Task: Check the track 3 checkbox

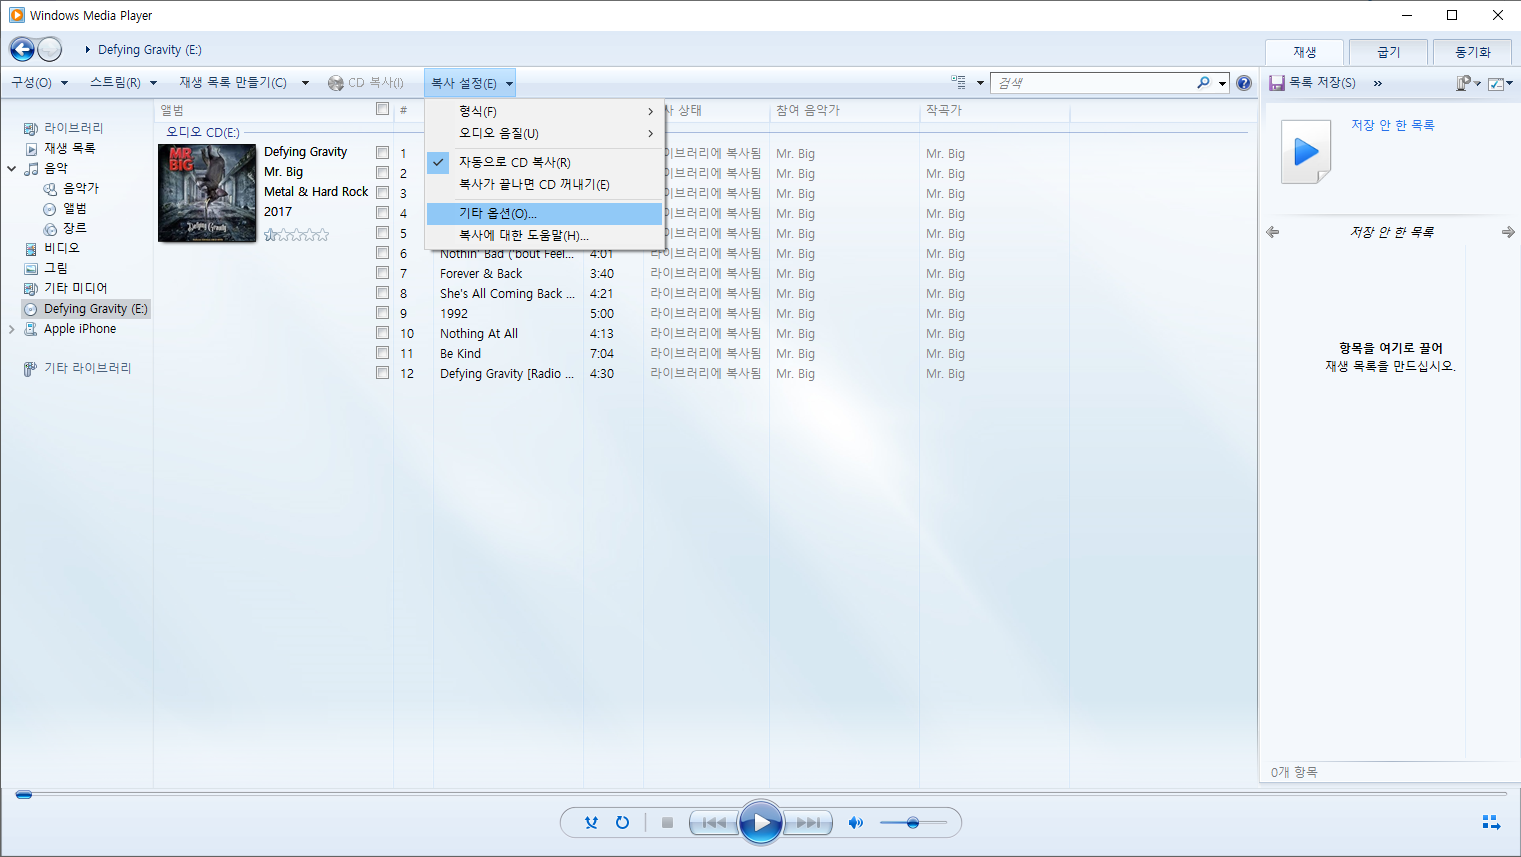Action: [x=382, y=193]
